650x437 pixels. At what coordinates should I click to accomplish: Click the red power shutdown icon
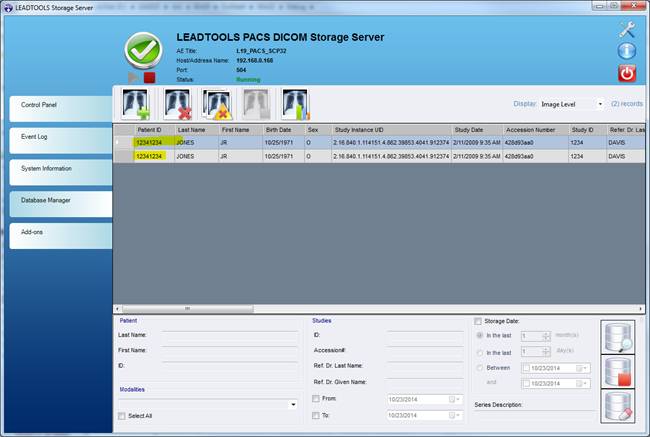point(627,73)
